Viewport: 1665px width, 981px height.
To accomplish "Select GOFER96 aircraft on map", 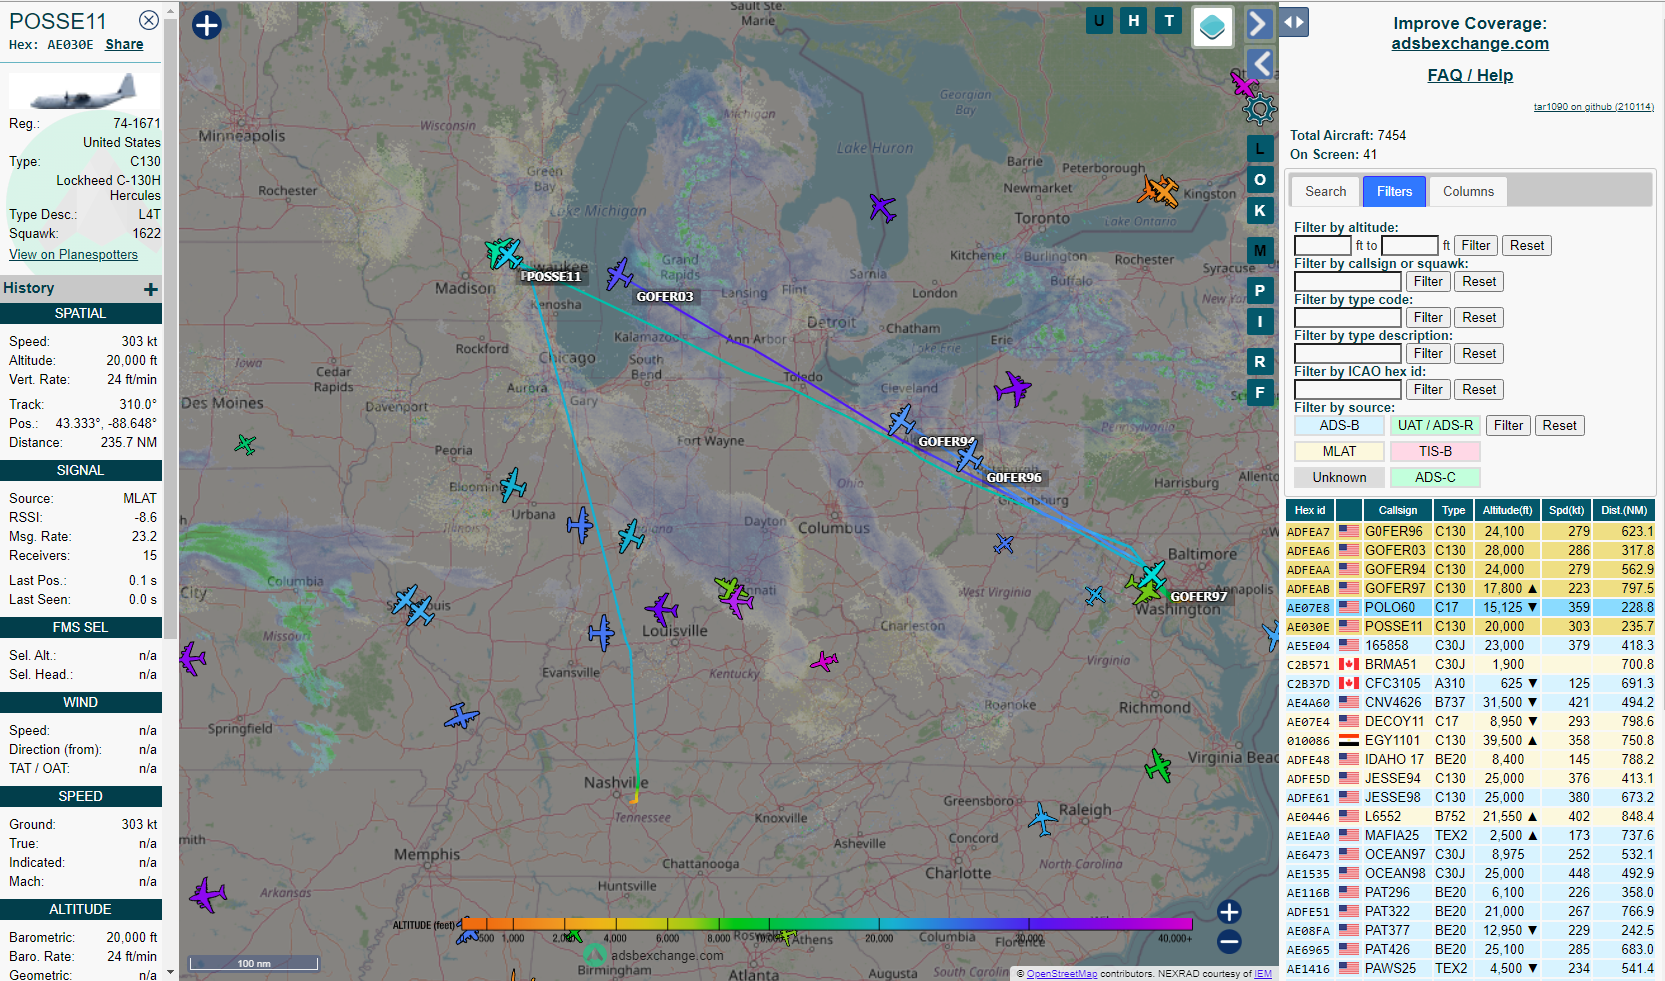I will 969,457.
